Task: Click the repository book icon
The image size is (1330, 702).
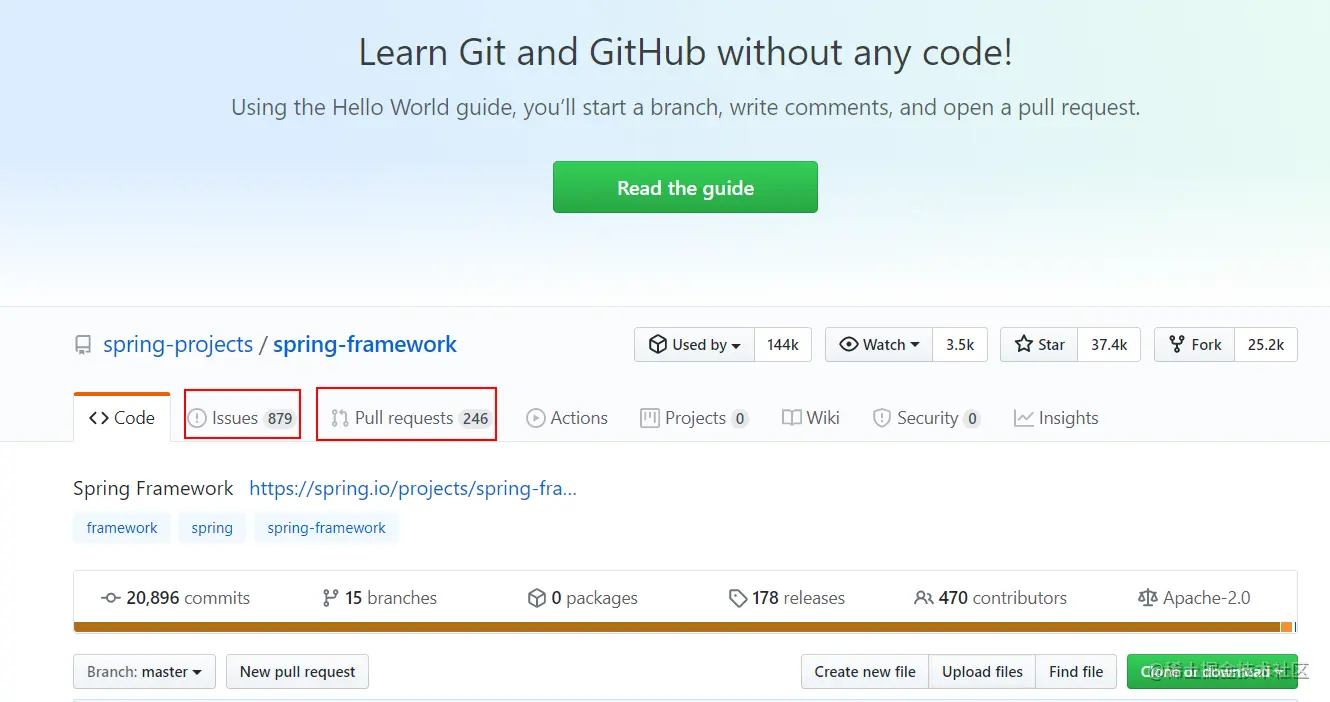Action: [83, 345]
